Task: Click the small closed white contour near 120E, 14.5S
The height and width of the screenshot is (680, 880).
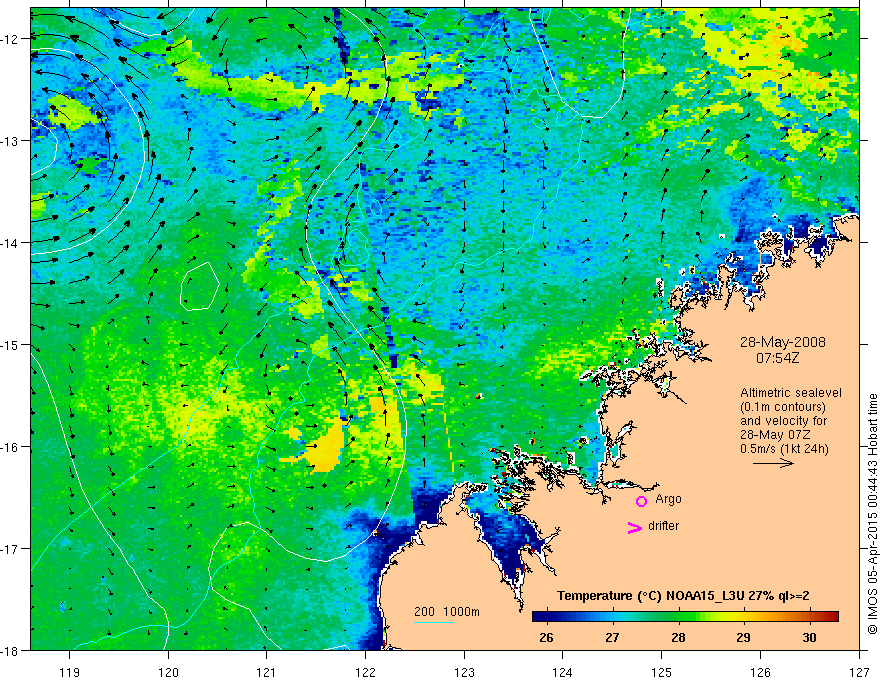Action: 200,286
